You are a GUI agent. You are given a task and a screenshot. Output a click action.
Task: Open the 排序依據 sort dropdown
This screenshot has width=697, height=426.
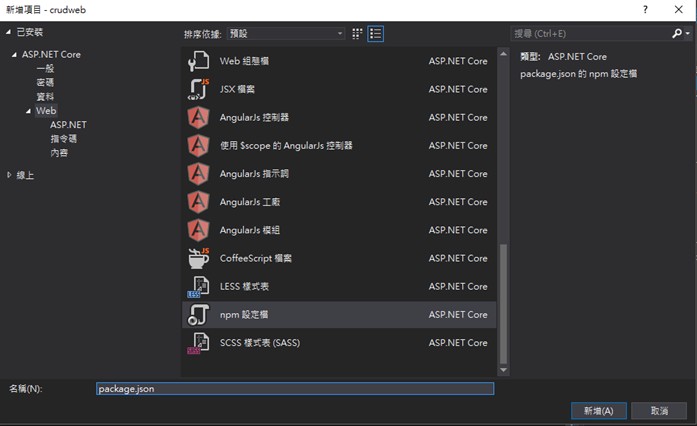tap(286, 33)
